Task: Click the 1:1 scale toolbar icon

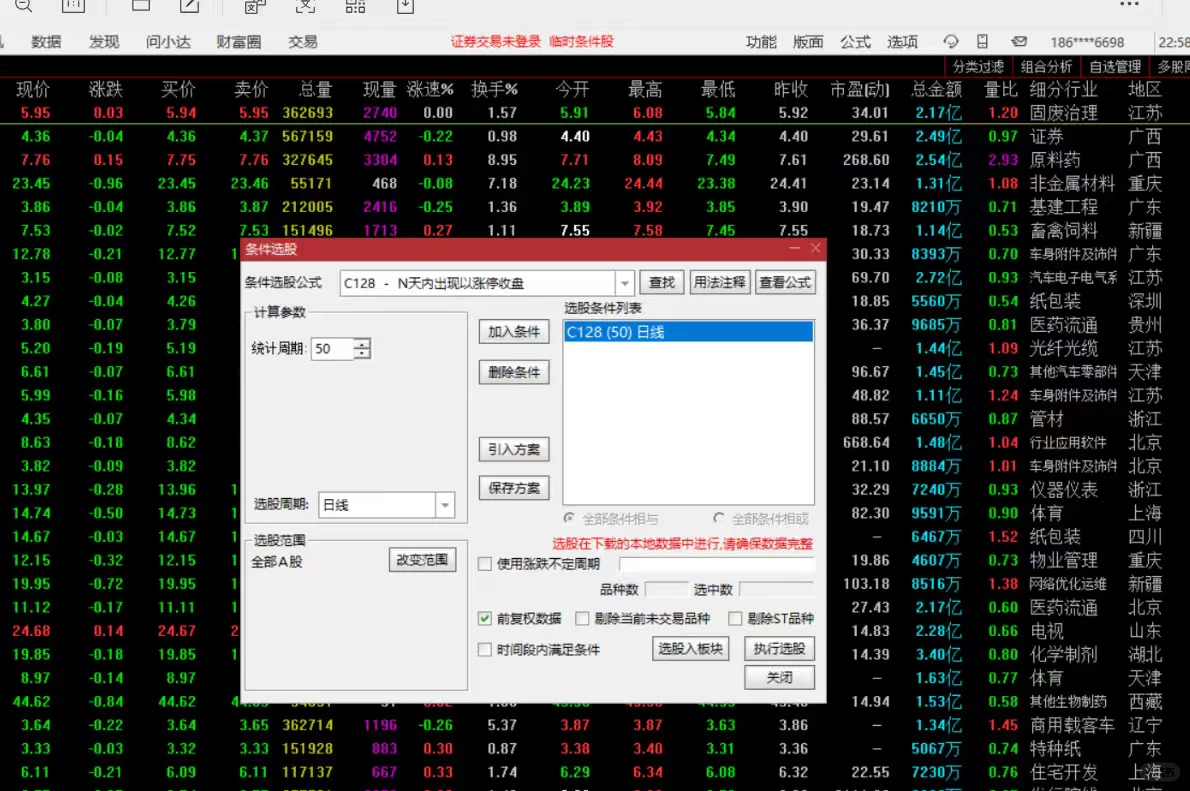Action: [x=75, y=8]
